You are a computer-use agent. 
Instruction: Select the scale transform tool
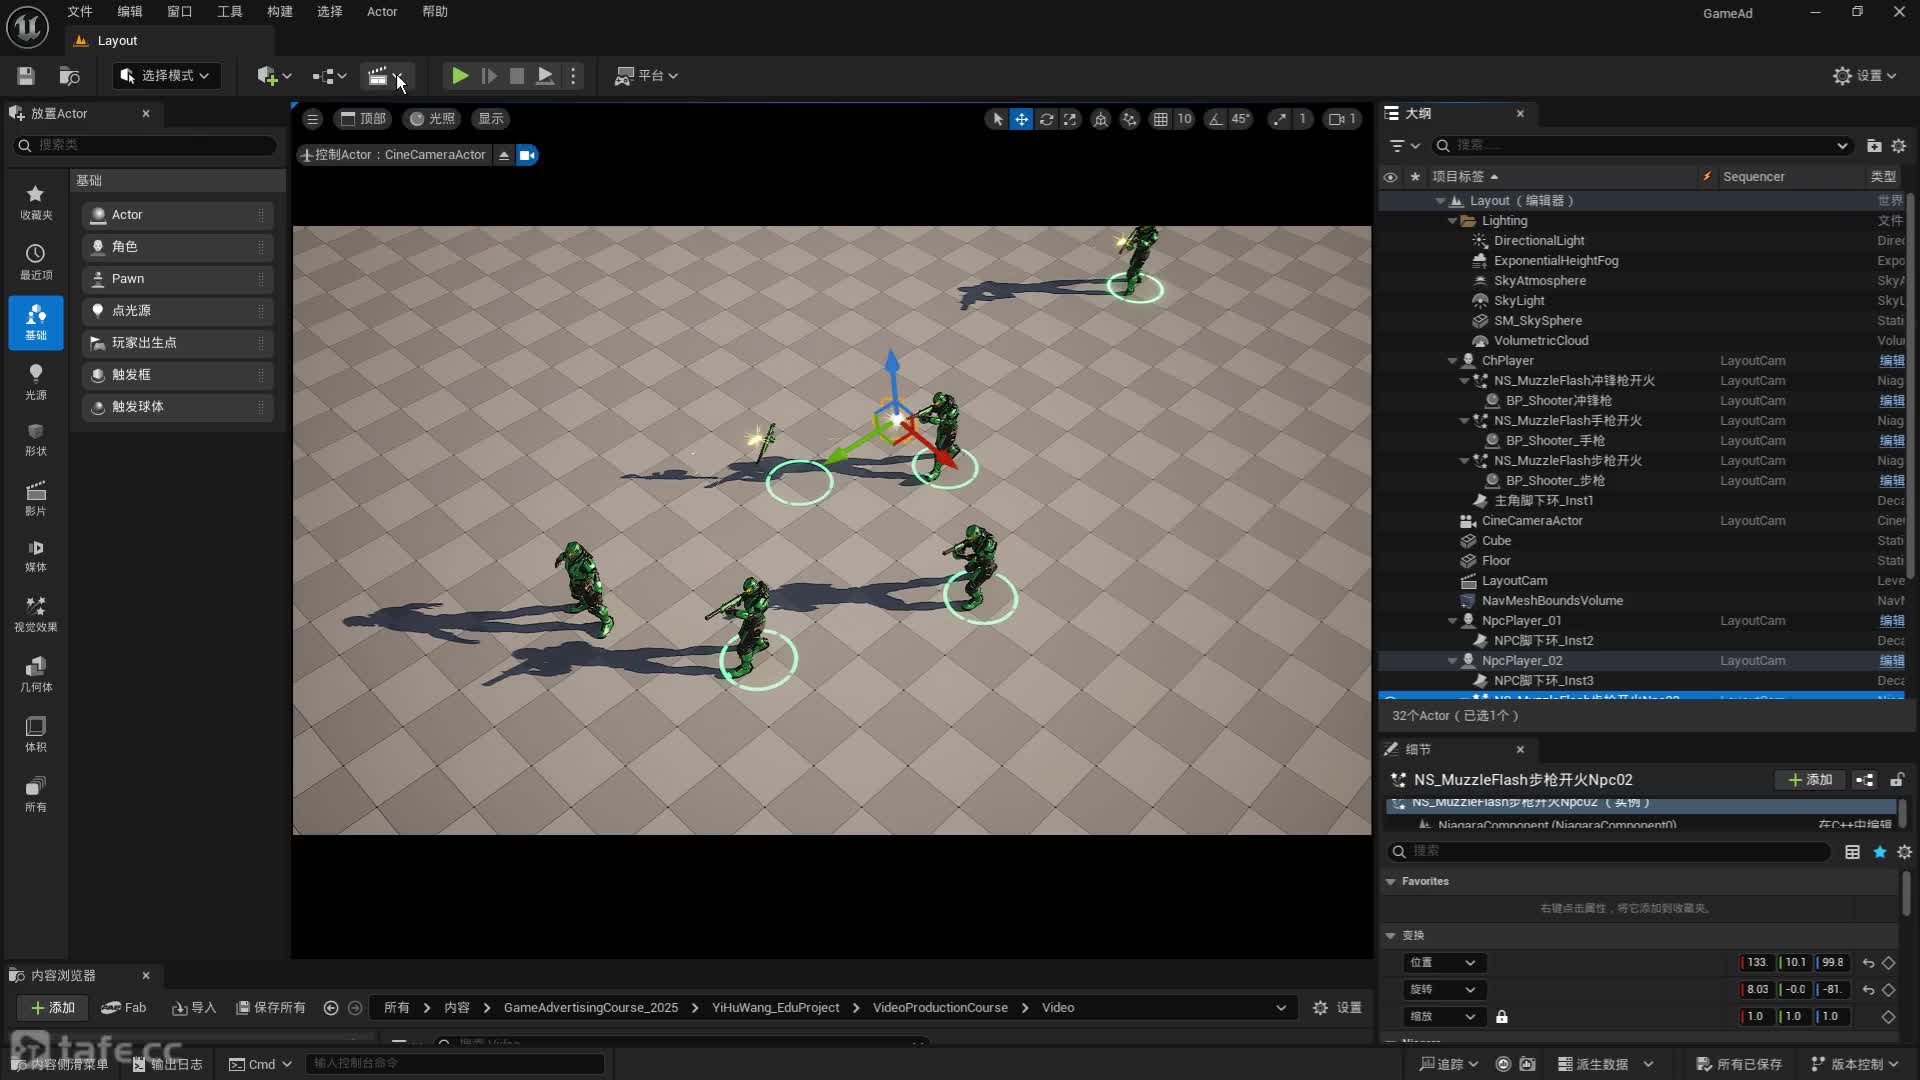click(x=1070, y=119)
